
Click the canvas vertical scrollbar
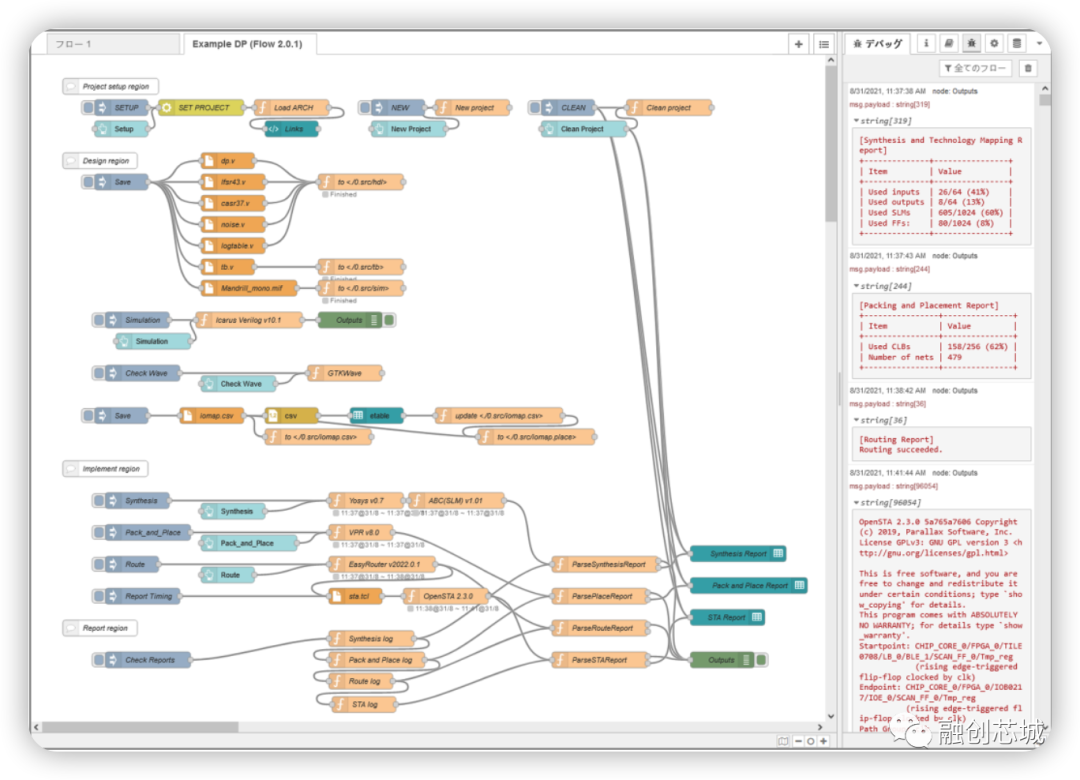(831, 143)
